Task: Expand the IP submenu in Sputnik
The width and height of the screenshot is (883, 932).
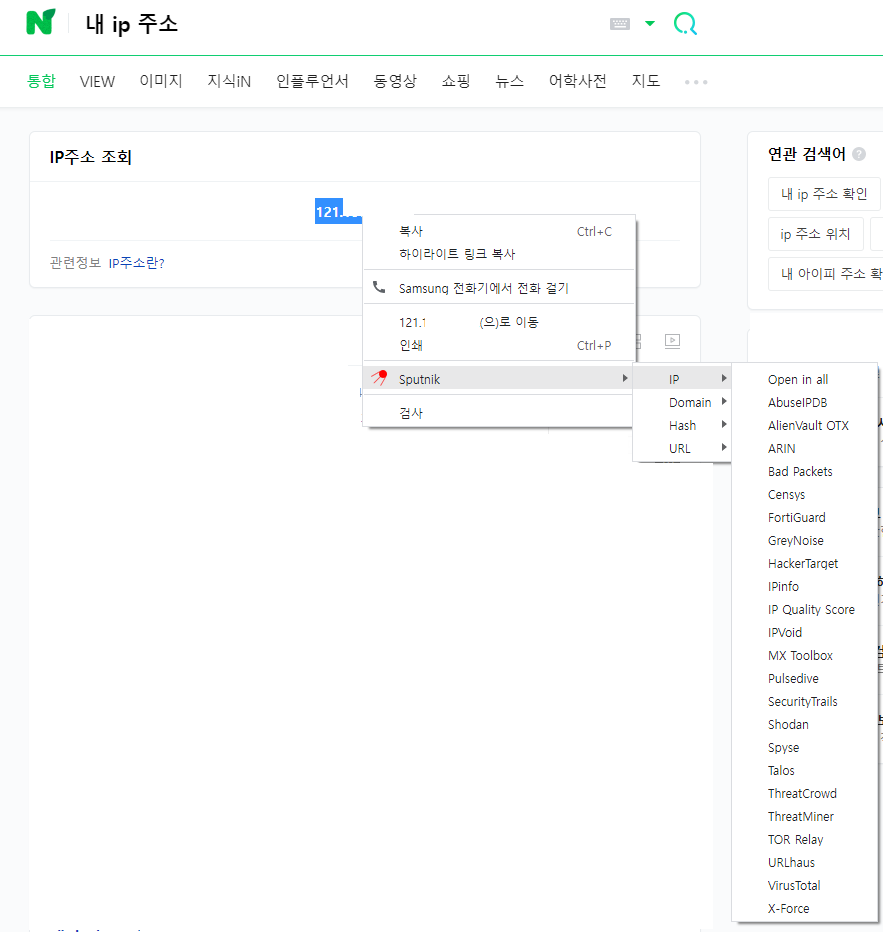Action: (x=682, y=379)
